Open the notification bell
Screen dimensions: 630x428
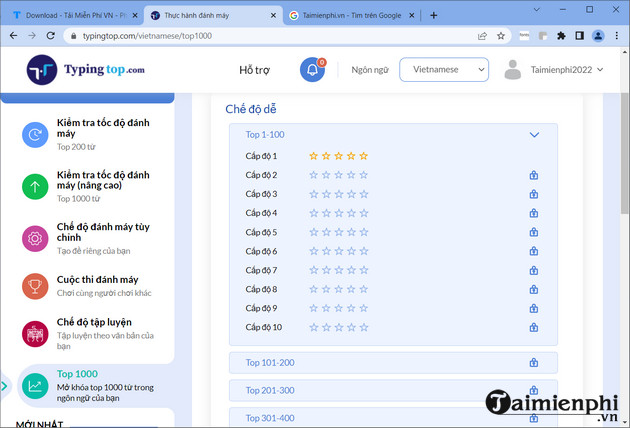pos(312,70)
